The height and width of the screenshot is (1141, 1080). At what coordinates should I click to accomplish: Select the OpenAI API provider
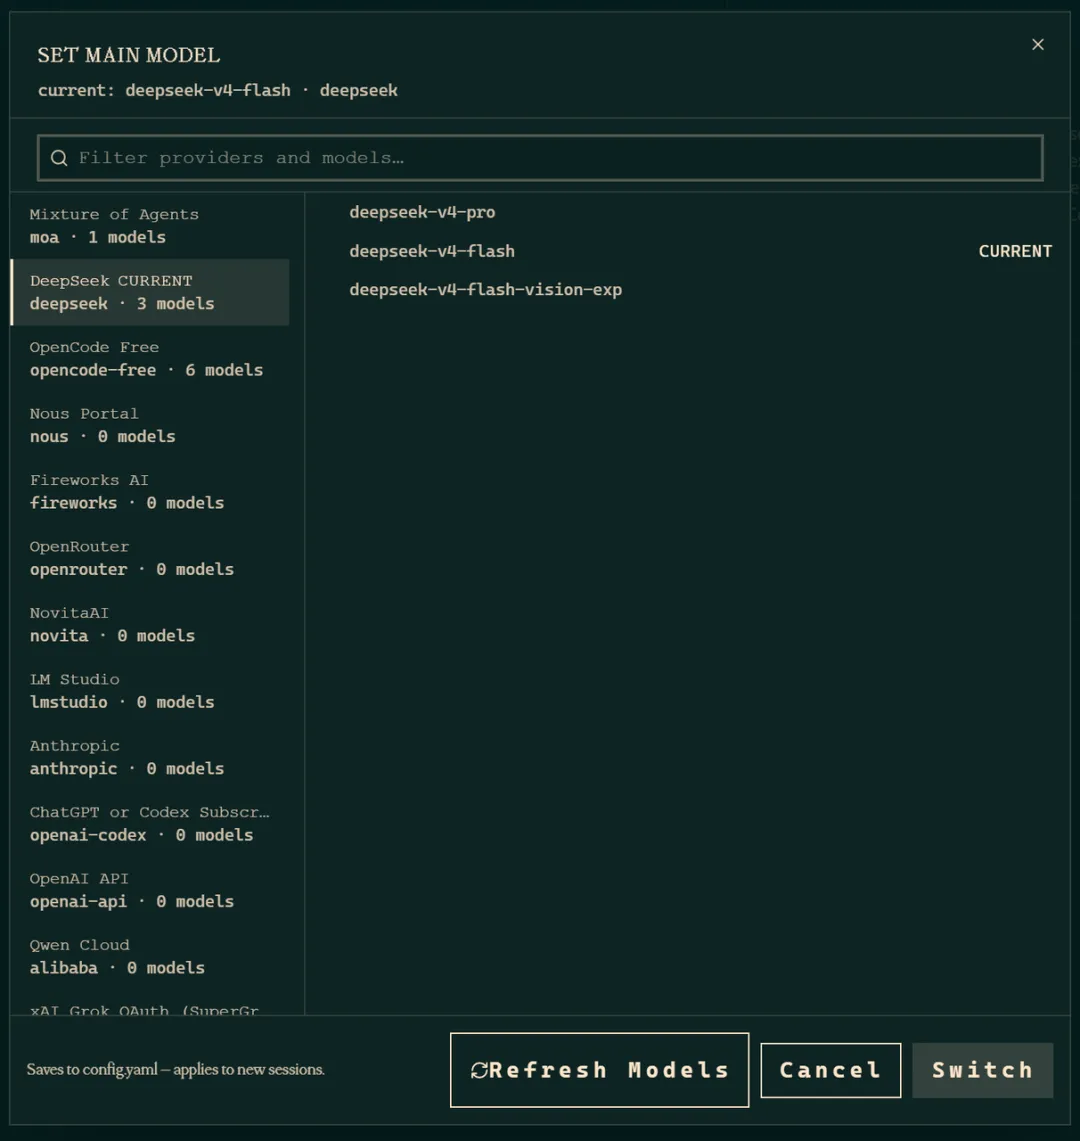tap(151, 890)
